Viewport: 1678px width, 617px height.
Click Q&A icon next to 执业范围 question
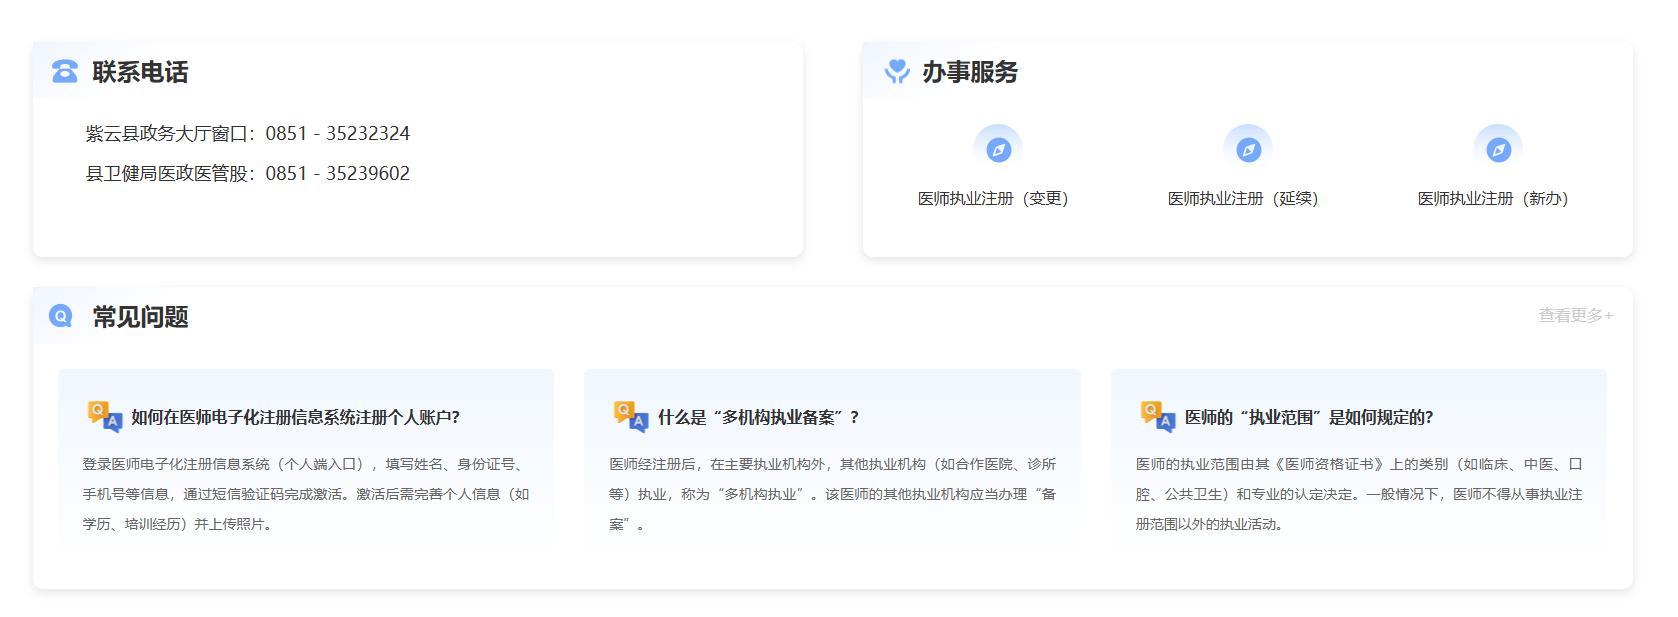click(1157, 417)
